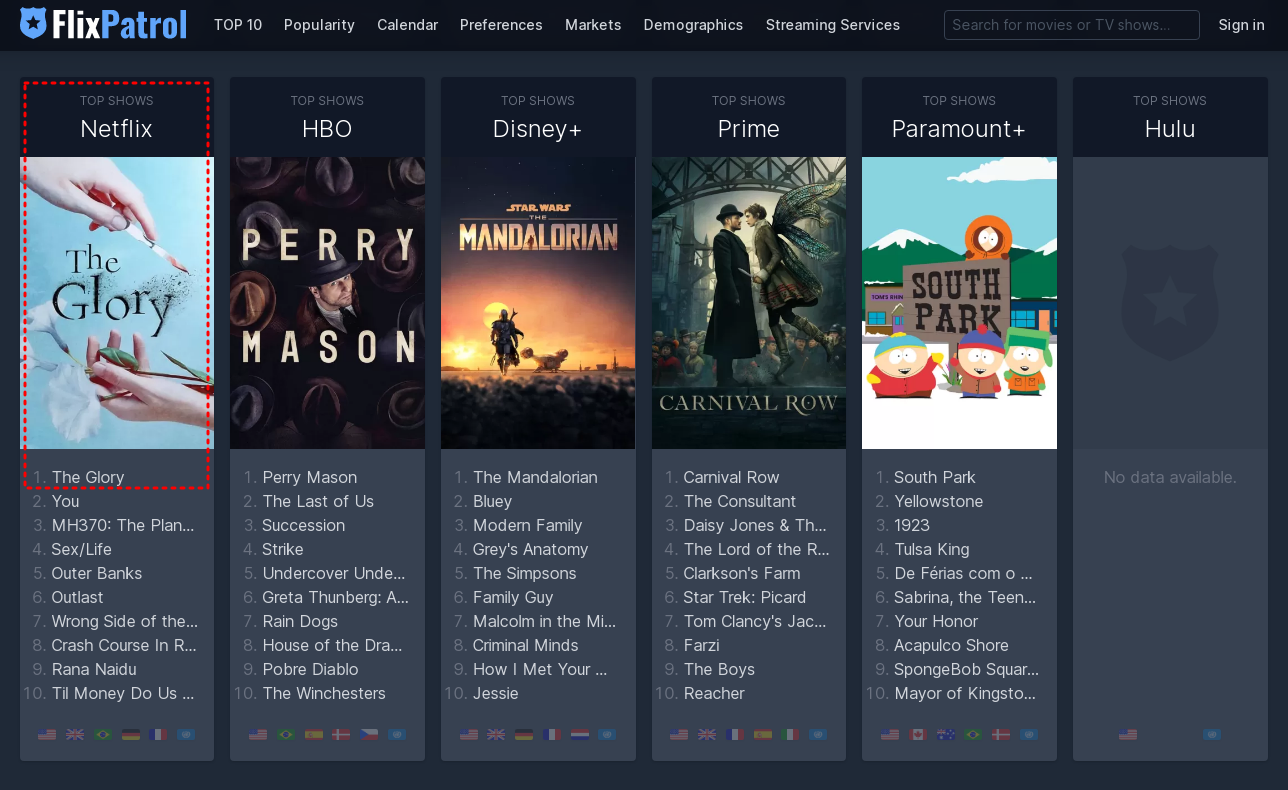Click the Prime heading link
The width and height of the screenshot is (1288, 790).
tap(749, 129)
